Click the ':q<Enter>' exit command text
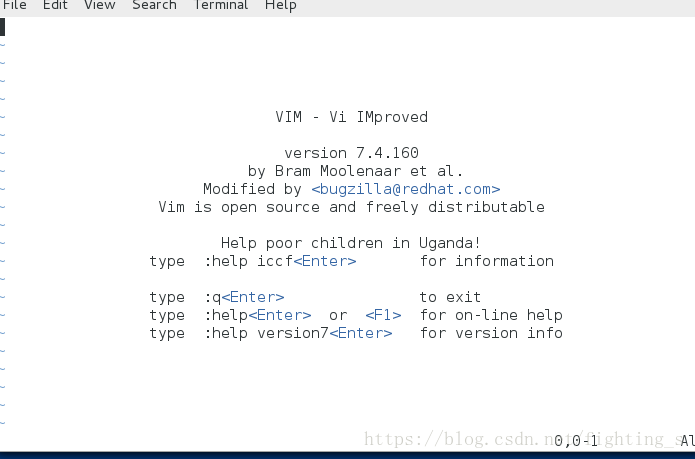 pyautogui.click(x=244, y=297)
